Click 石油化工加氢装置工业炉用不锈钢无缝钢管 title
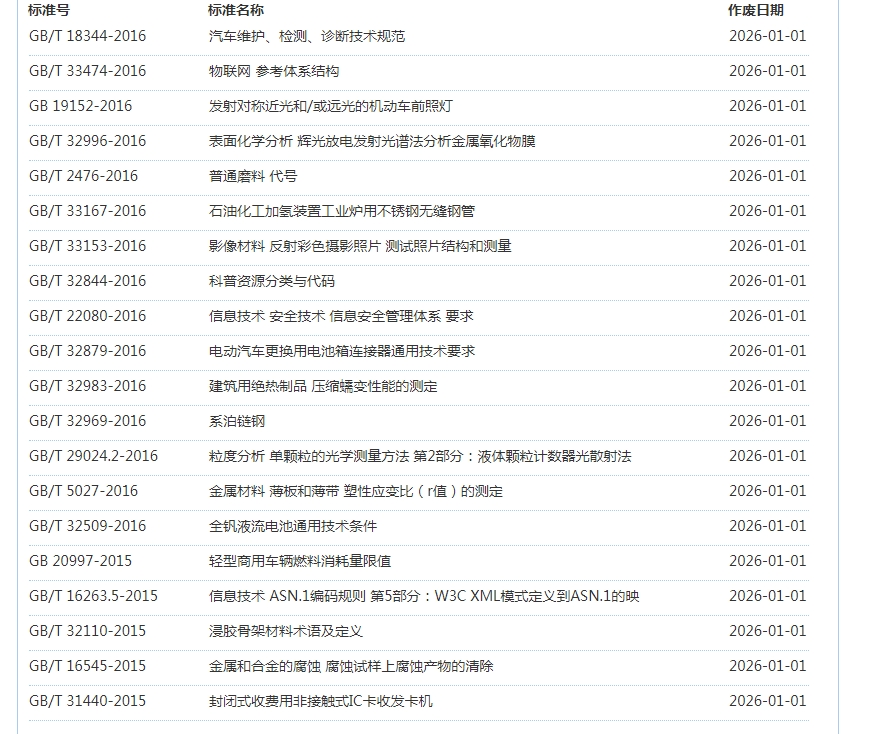 (341, 211)
